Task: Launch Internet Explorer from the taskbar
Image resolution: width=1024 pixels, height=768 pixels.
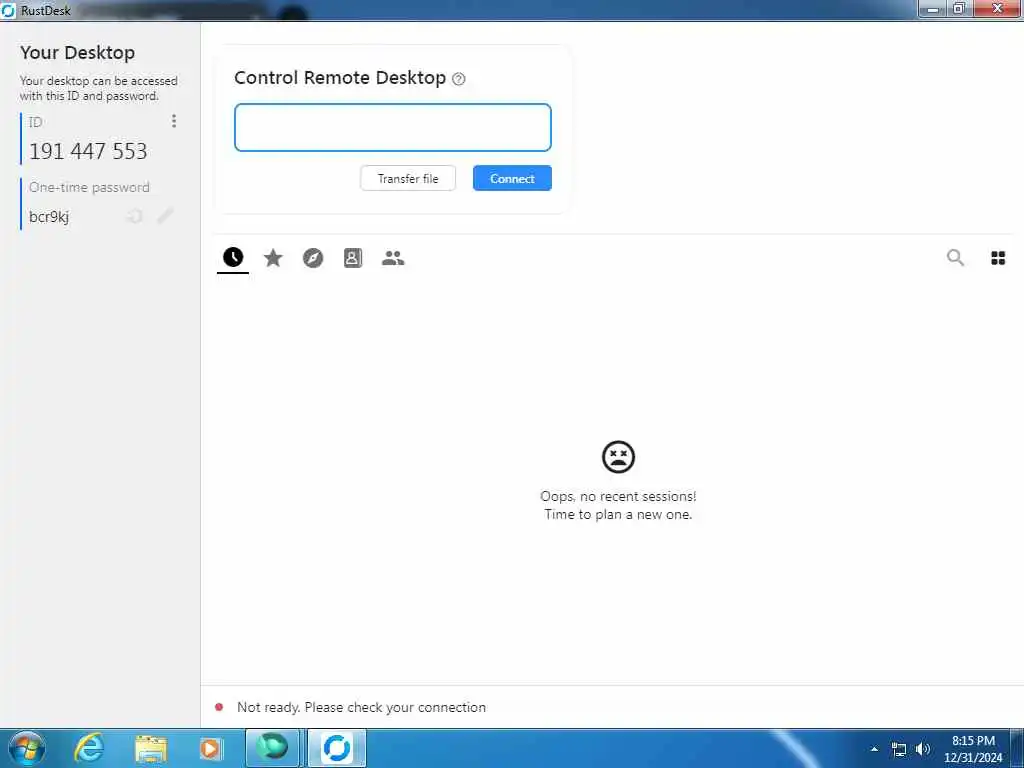Action: (x=88, y=748)
